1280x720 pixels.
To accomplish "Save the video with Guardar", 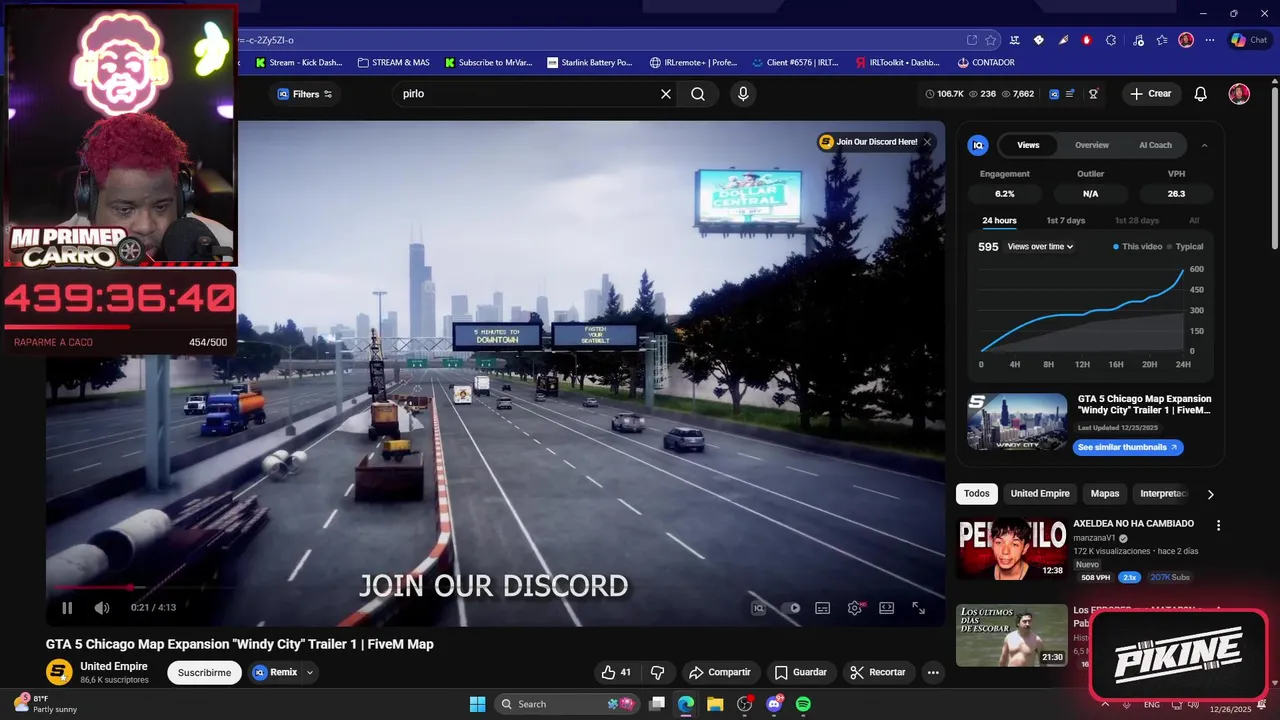I will 801,672.
